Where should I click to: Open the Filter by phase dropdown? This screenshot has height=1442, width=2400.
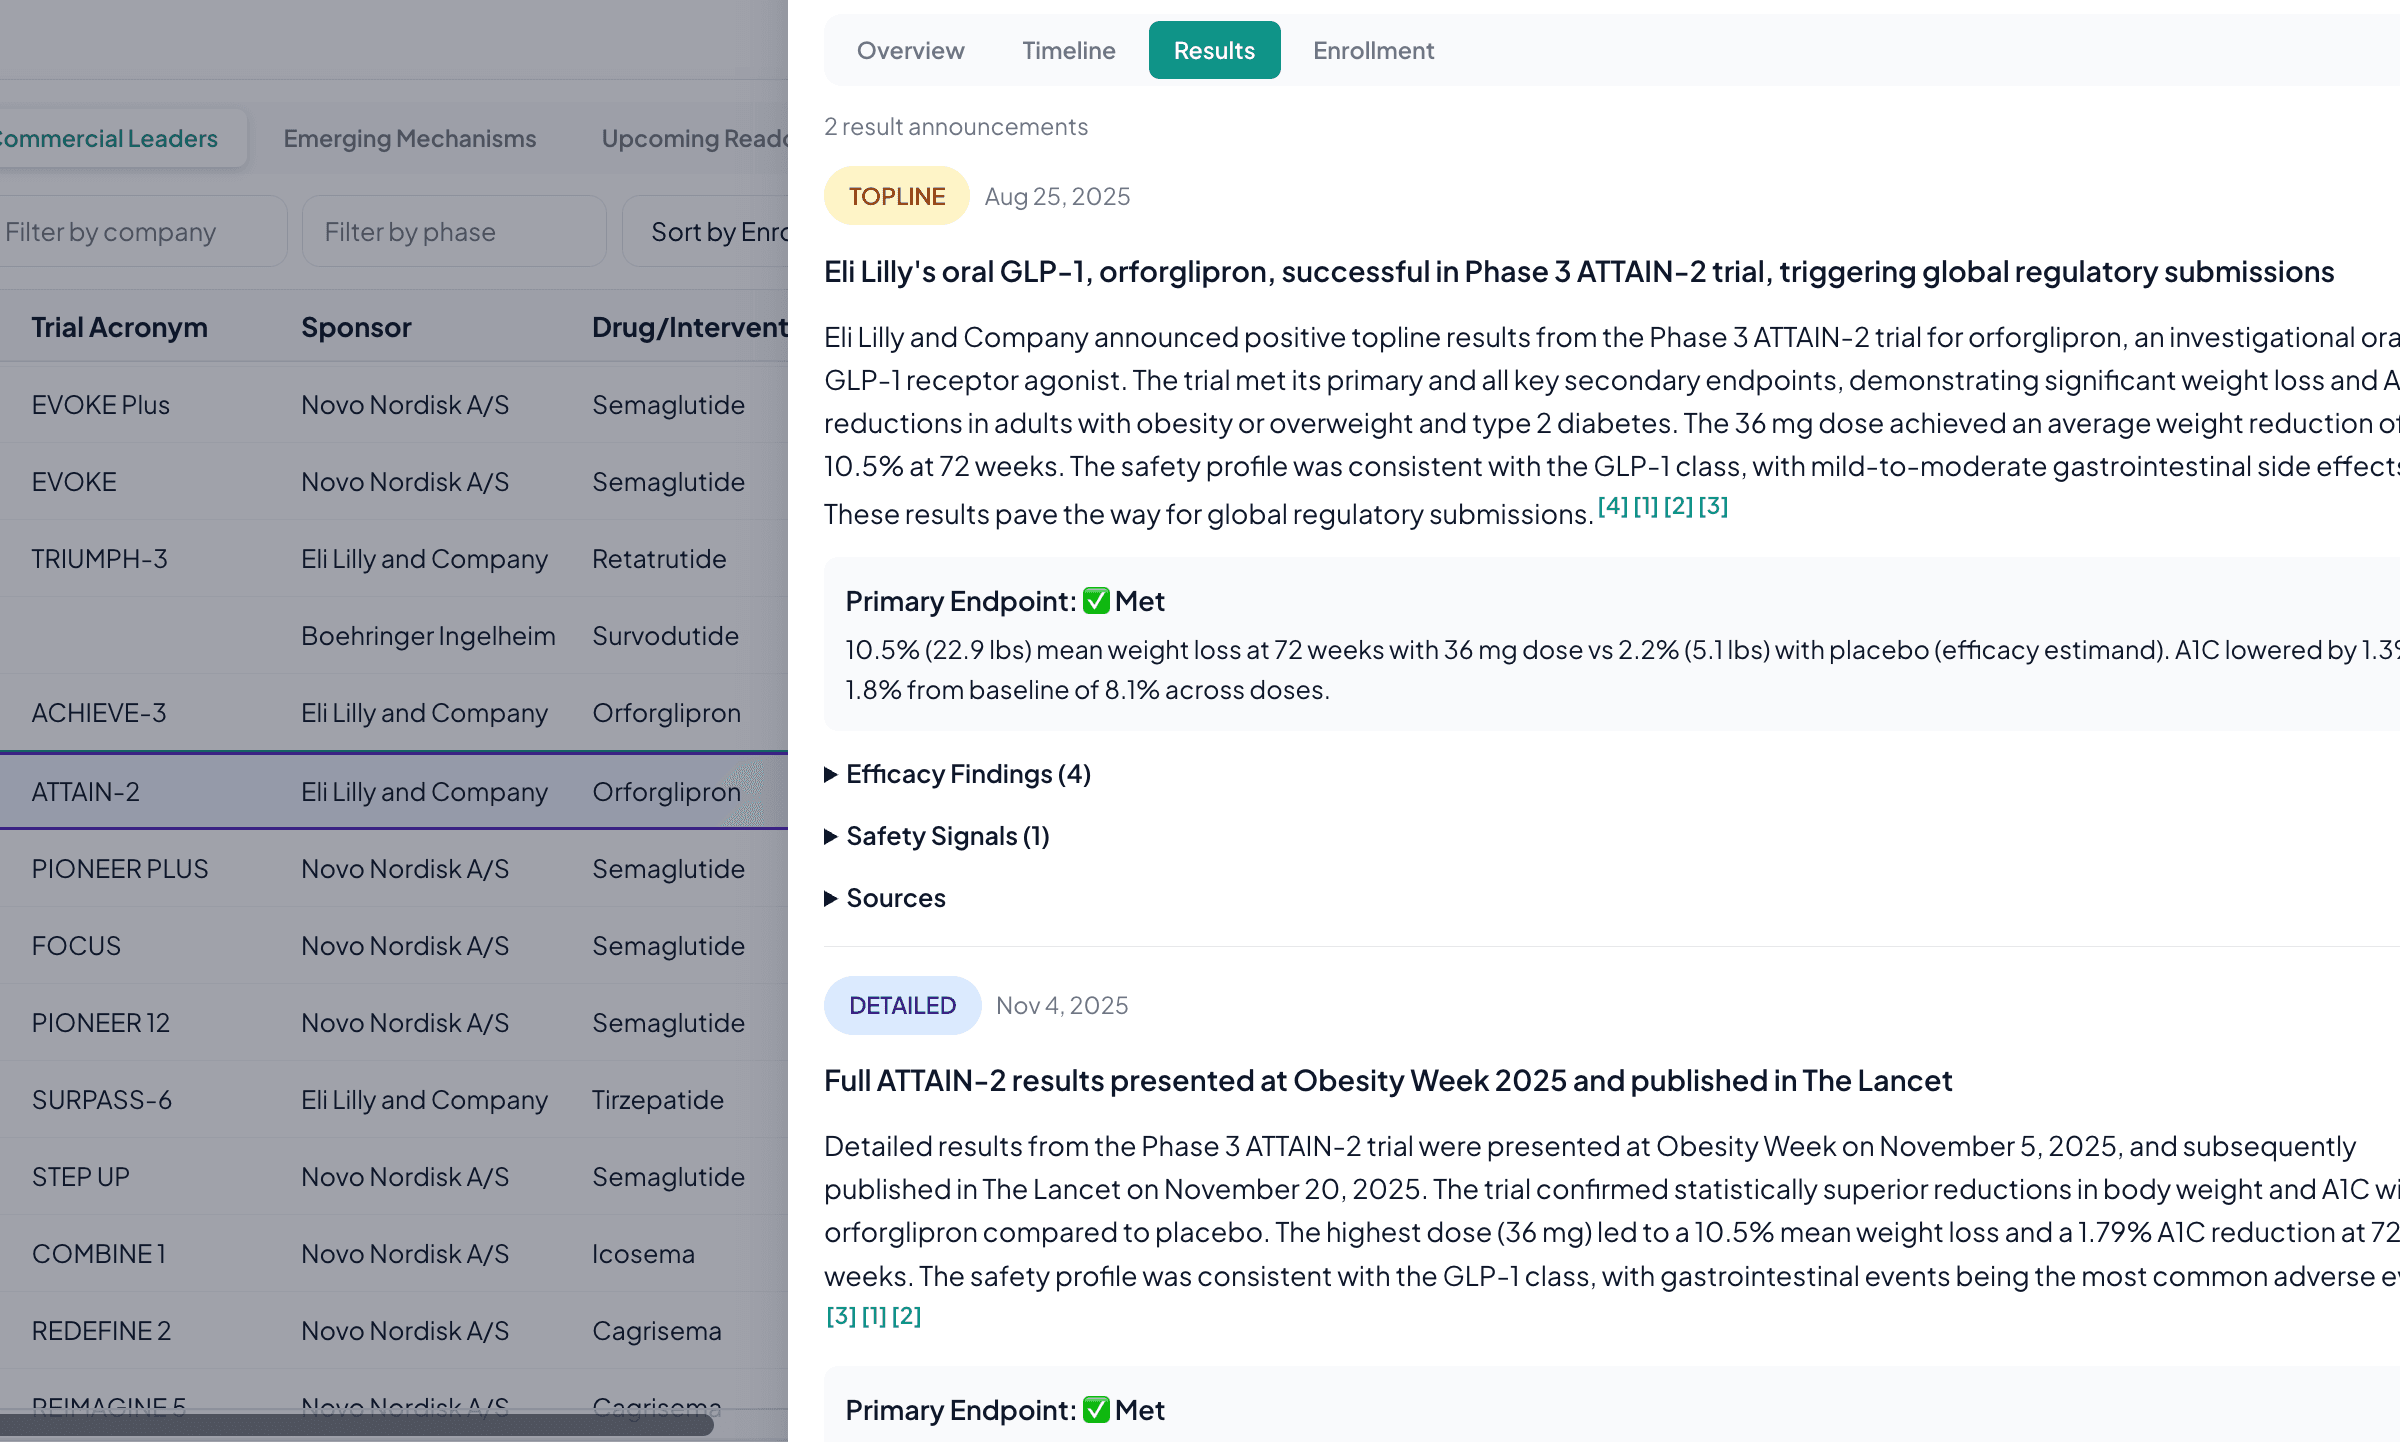point(454,231)
